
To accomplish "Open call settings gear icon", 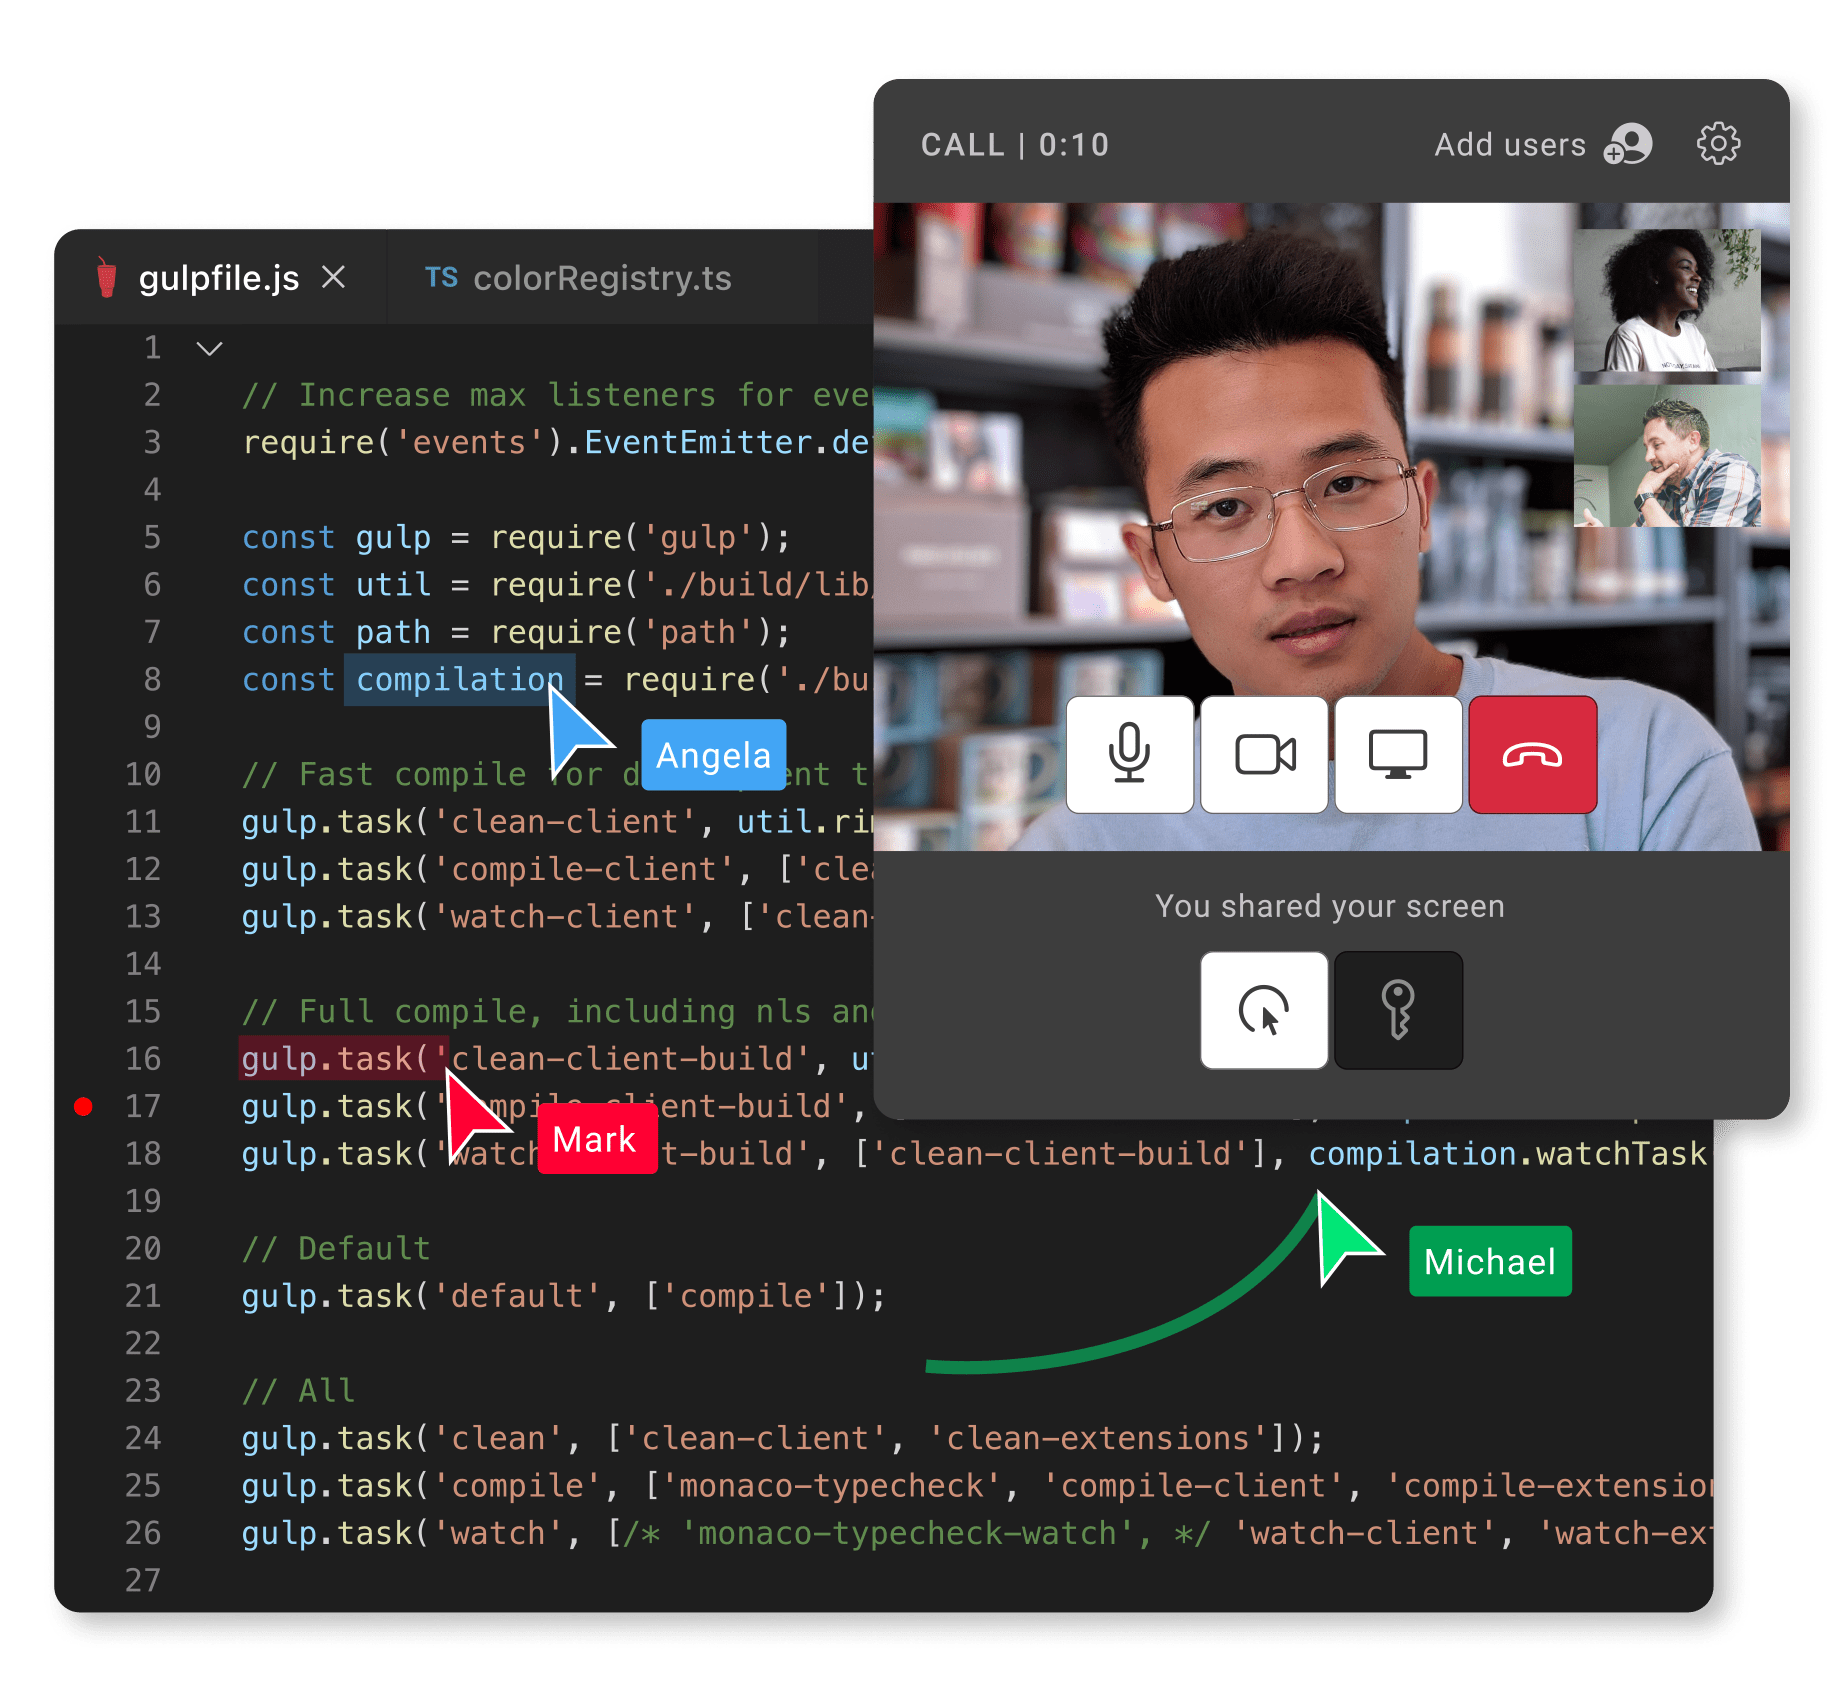I will (1718, 144).
